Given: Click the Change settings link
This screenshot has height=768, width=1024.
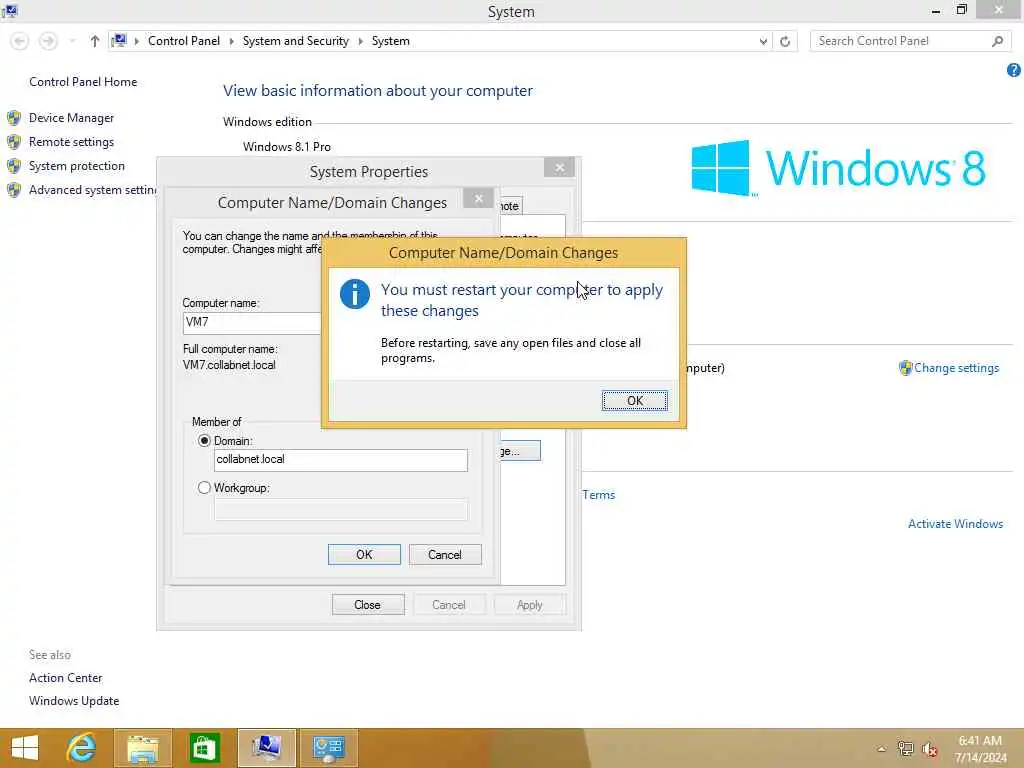Looking at the screenshot, I should (956, 368).
